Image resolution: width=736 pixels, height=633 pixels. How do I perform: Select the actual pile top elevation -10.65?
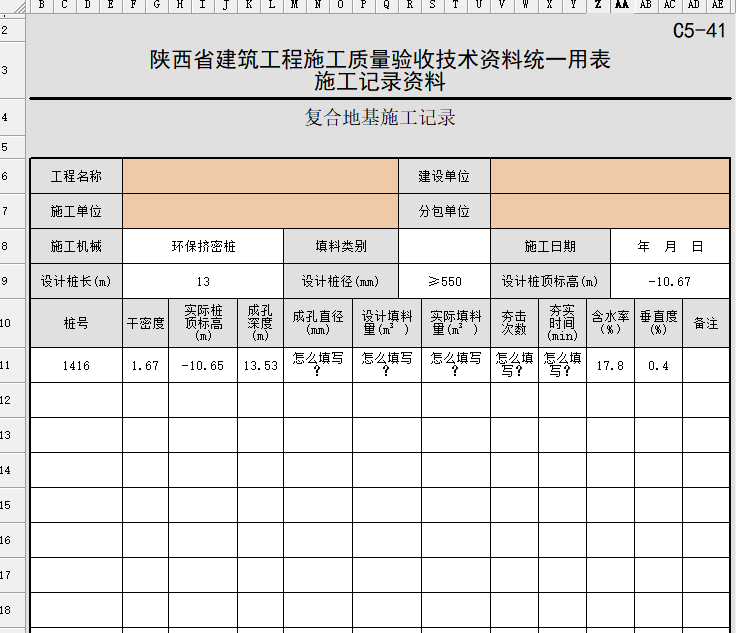[x=203, y=366]
